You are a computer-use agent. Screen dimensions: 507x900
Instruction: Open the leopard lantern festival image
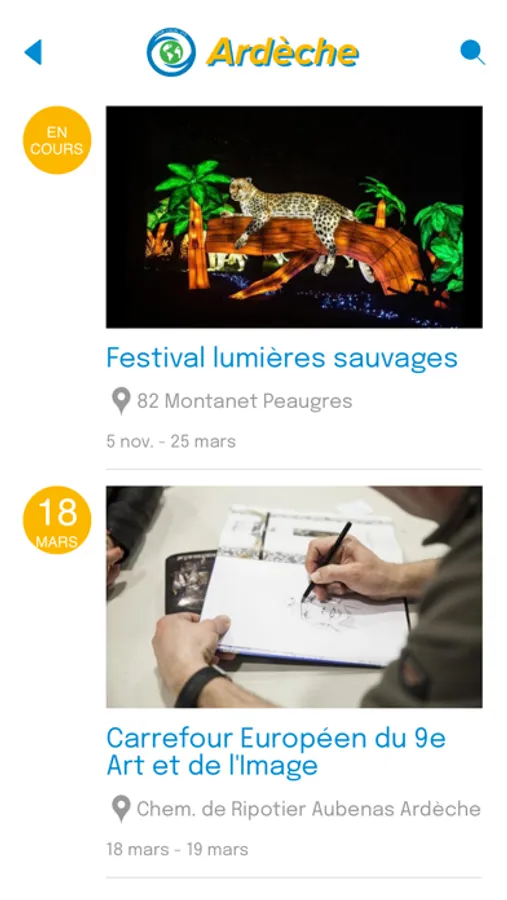pyautogui.click(x=294, y=216)
